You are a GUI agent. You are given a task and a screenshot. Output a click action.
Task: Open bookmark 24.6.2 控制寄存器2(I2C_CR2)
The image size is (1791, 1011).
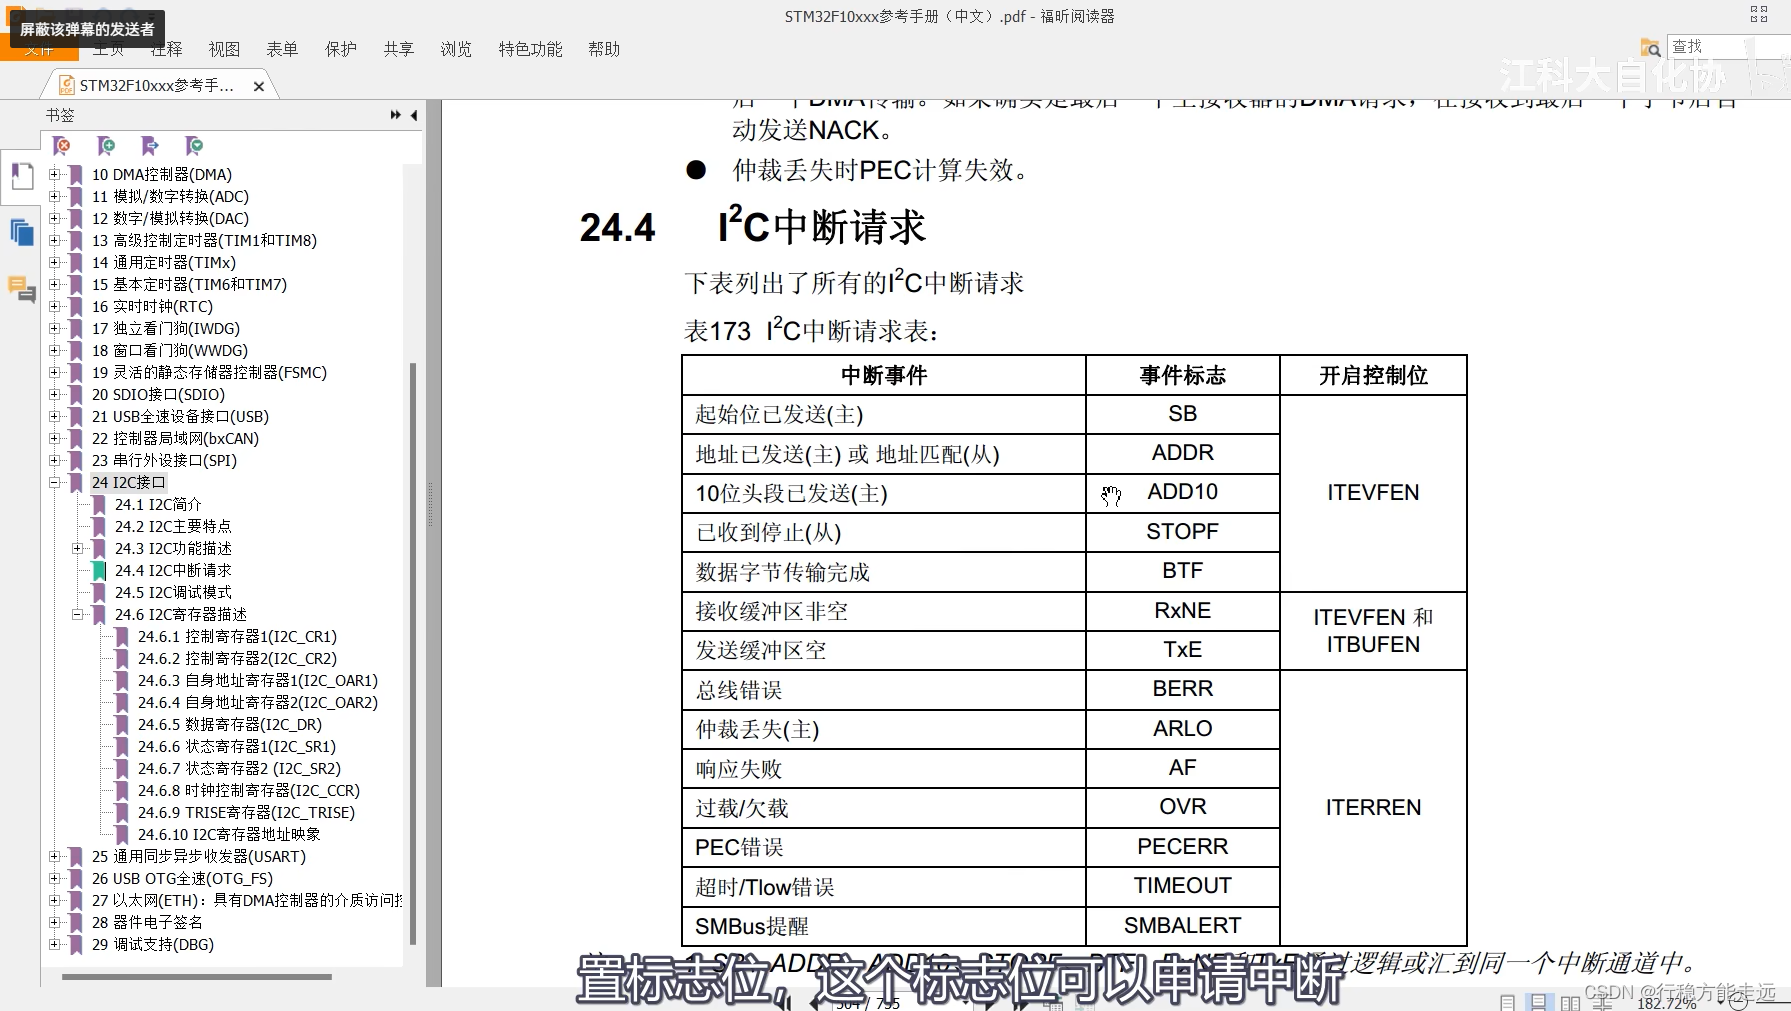(x=237, y=658)
